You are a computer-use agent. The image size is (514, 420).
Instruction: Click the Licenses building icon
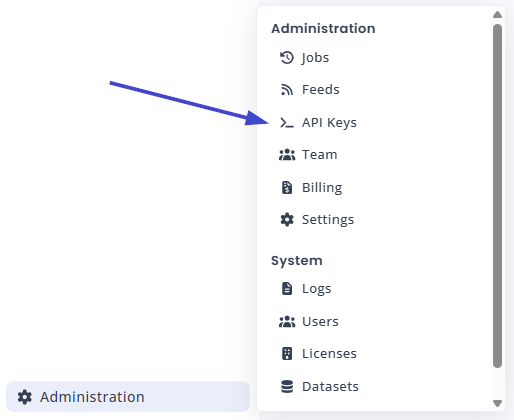287,354
